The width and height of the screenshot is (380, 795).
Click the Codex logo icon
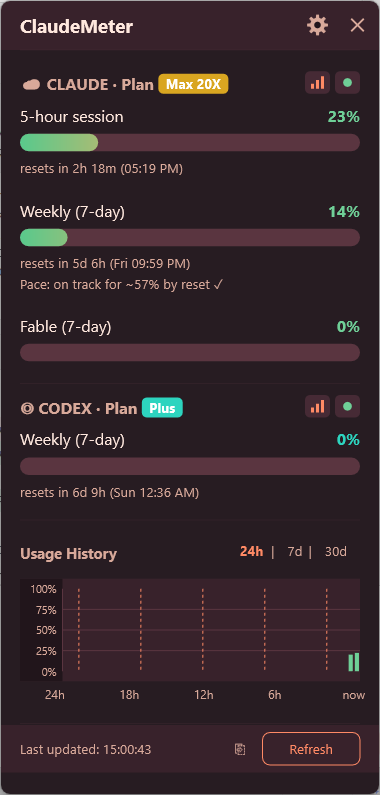(26, 409)
